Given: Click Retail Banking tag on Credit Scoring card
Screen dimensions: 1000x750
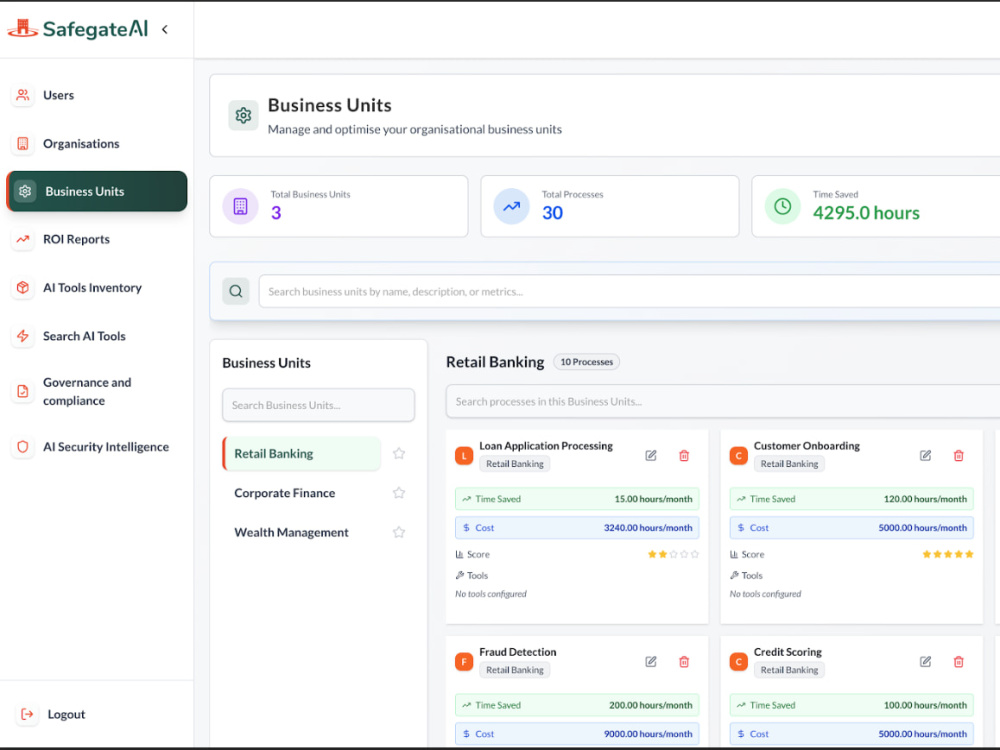Looking at the screenshot, I should 790,670.
